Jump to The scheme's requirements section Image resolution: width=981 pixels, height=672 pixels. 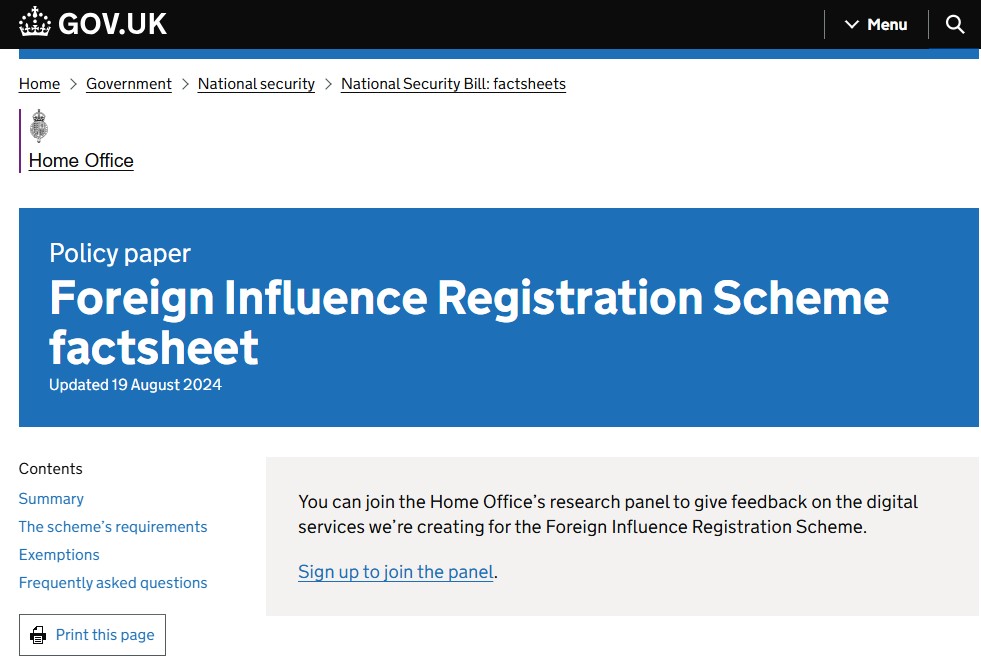(113, 527)
